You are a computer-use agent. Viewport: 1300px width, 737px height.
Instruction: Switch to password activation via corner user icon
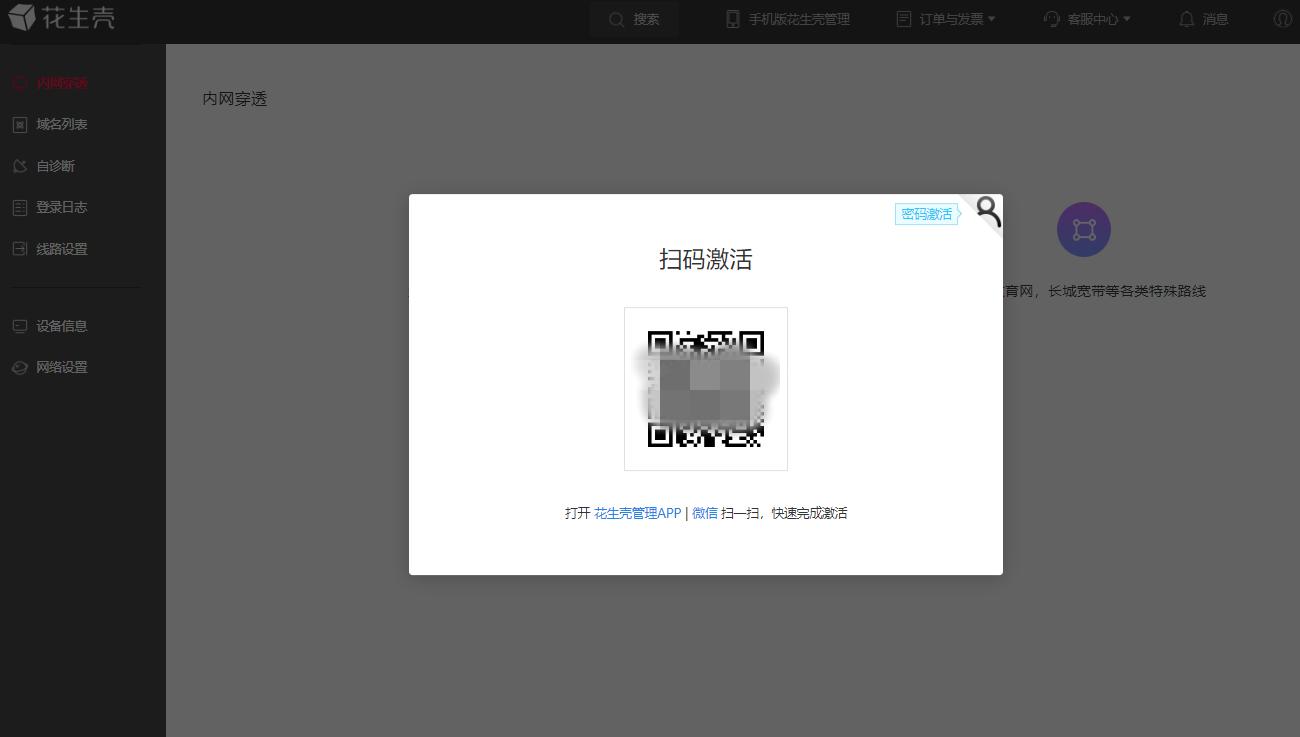(986, 211)
